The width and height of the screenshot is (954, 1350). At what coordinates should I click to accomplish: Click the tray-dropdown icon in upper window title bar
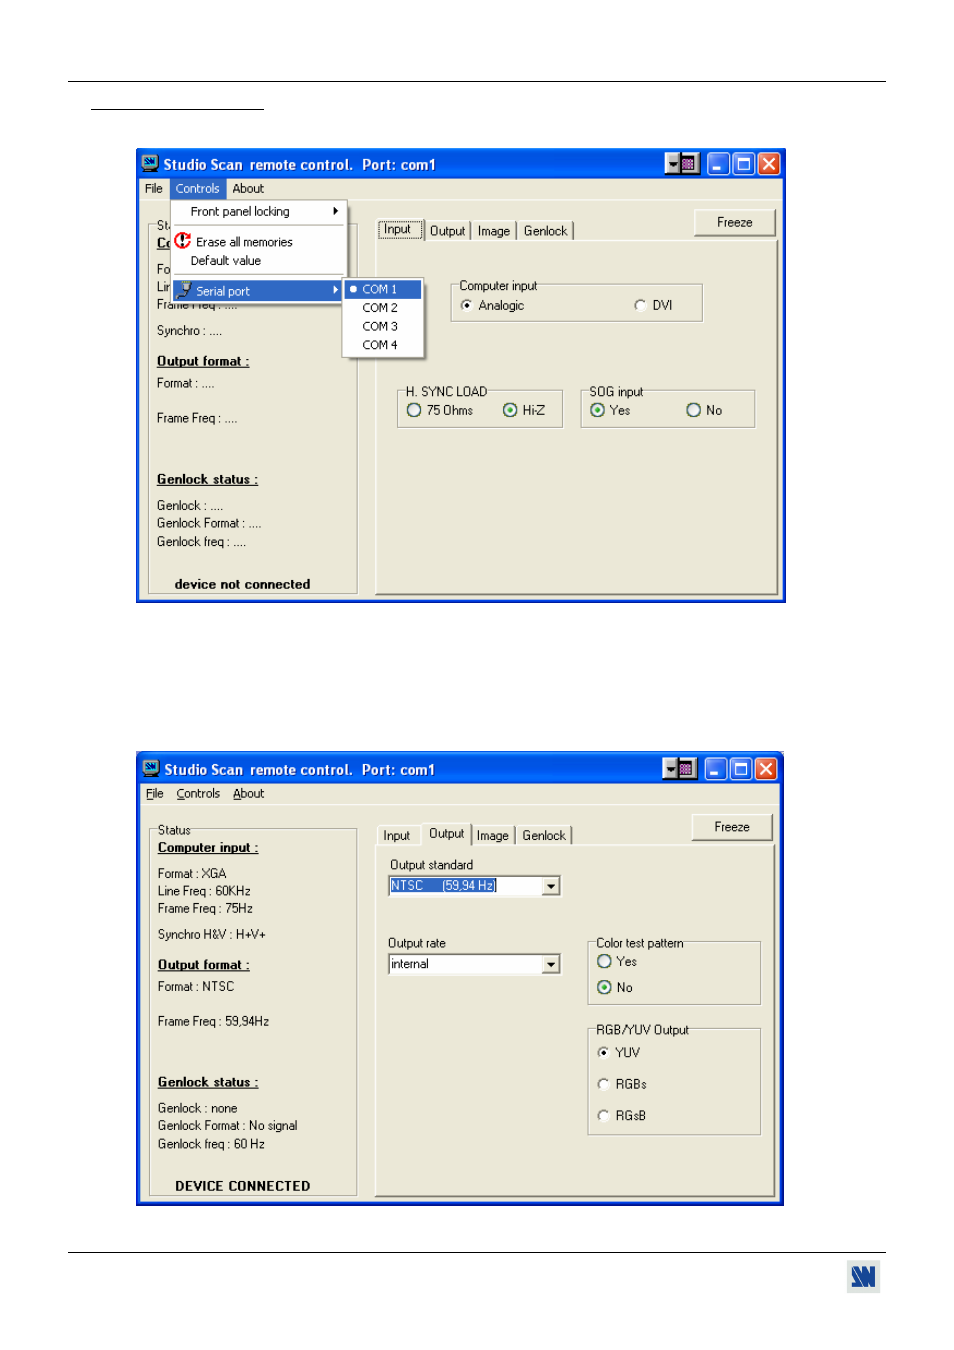point(682,164)
